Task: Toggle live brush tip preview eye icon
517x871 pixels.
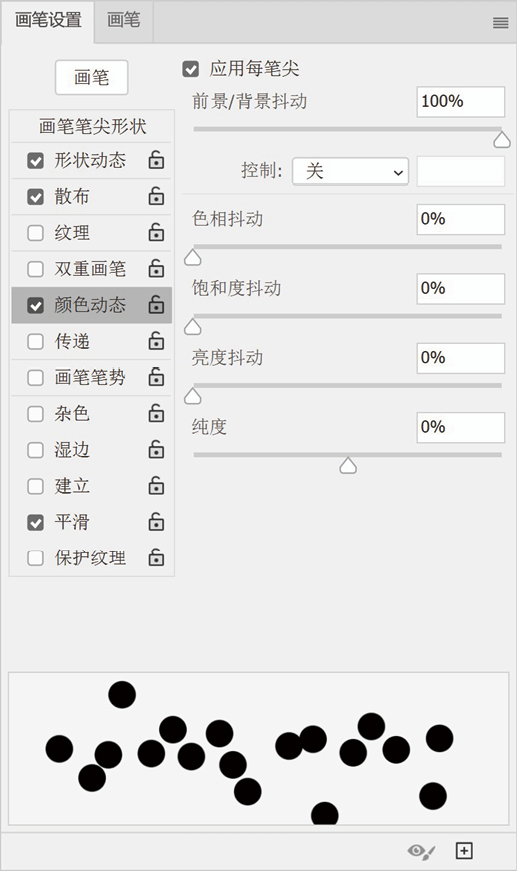Action: click(421, 850)
